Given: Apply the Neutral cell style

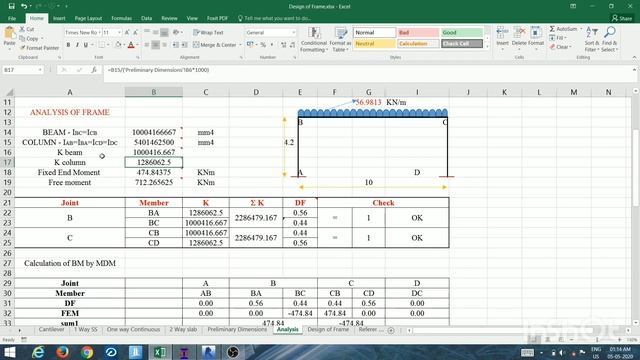Looking at the screenshot, I should point(374,43).
